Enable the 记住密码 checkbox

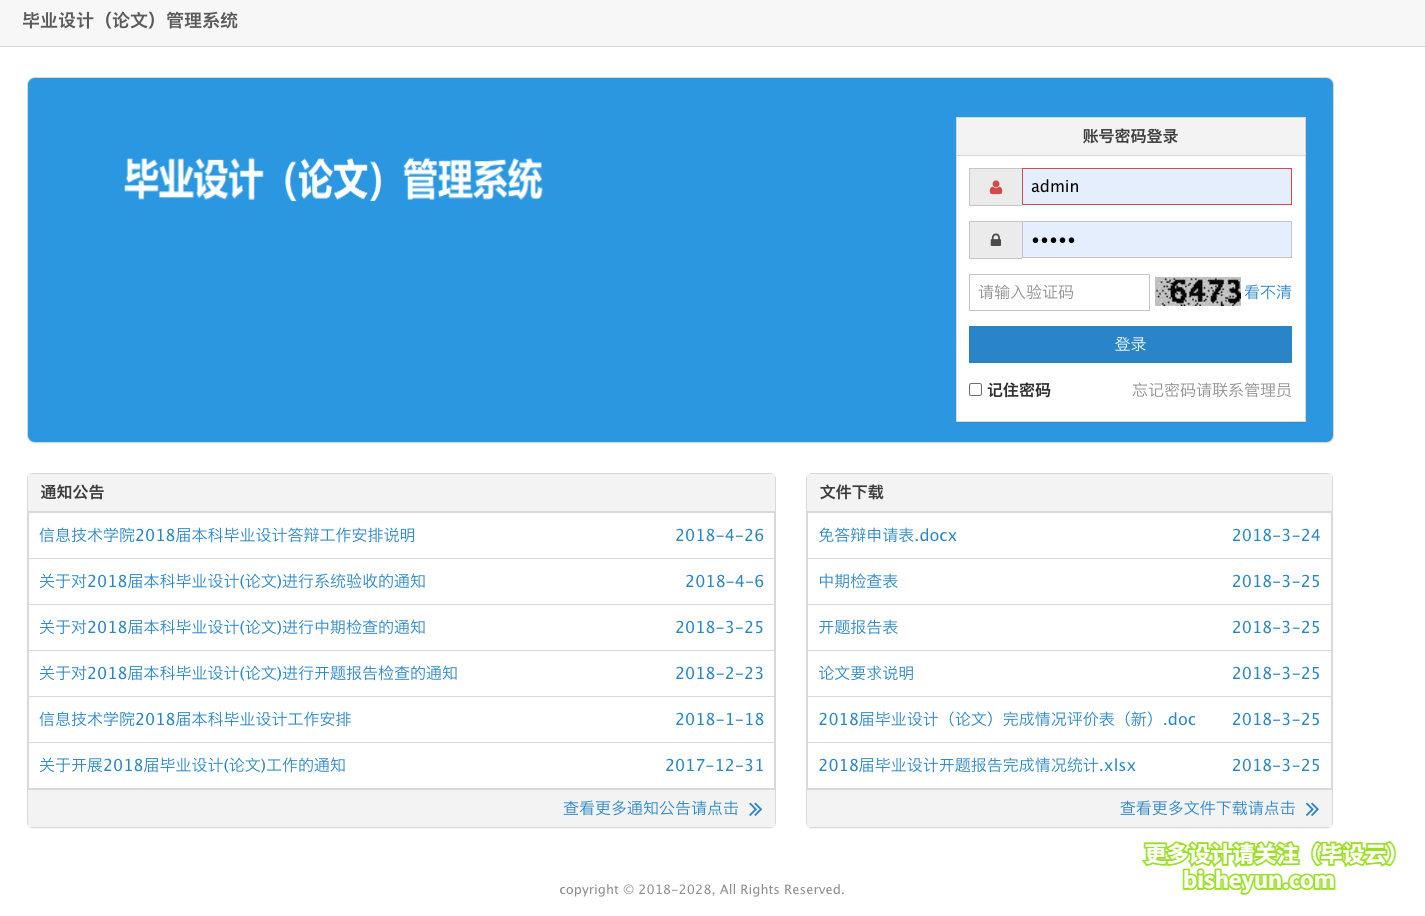[975, 389]
